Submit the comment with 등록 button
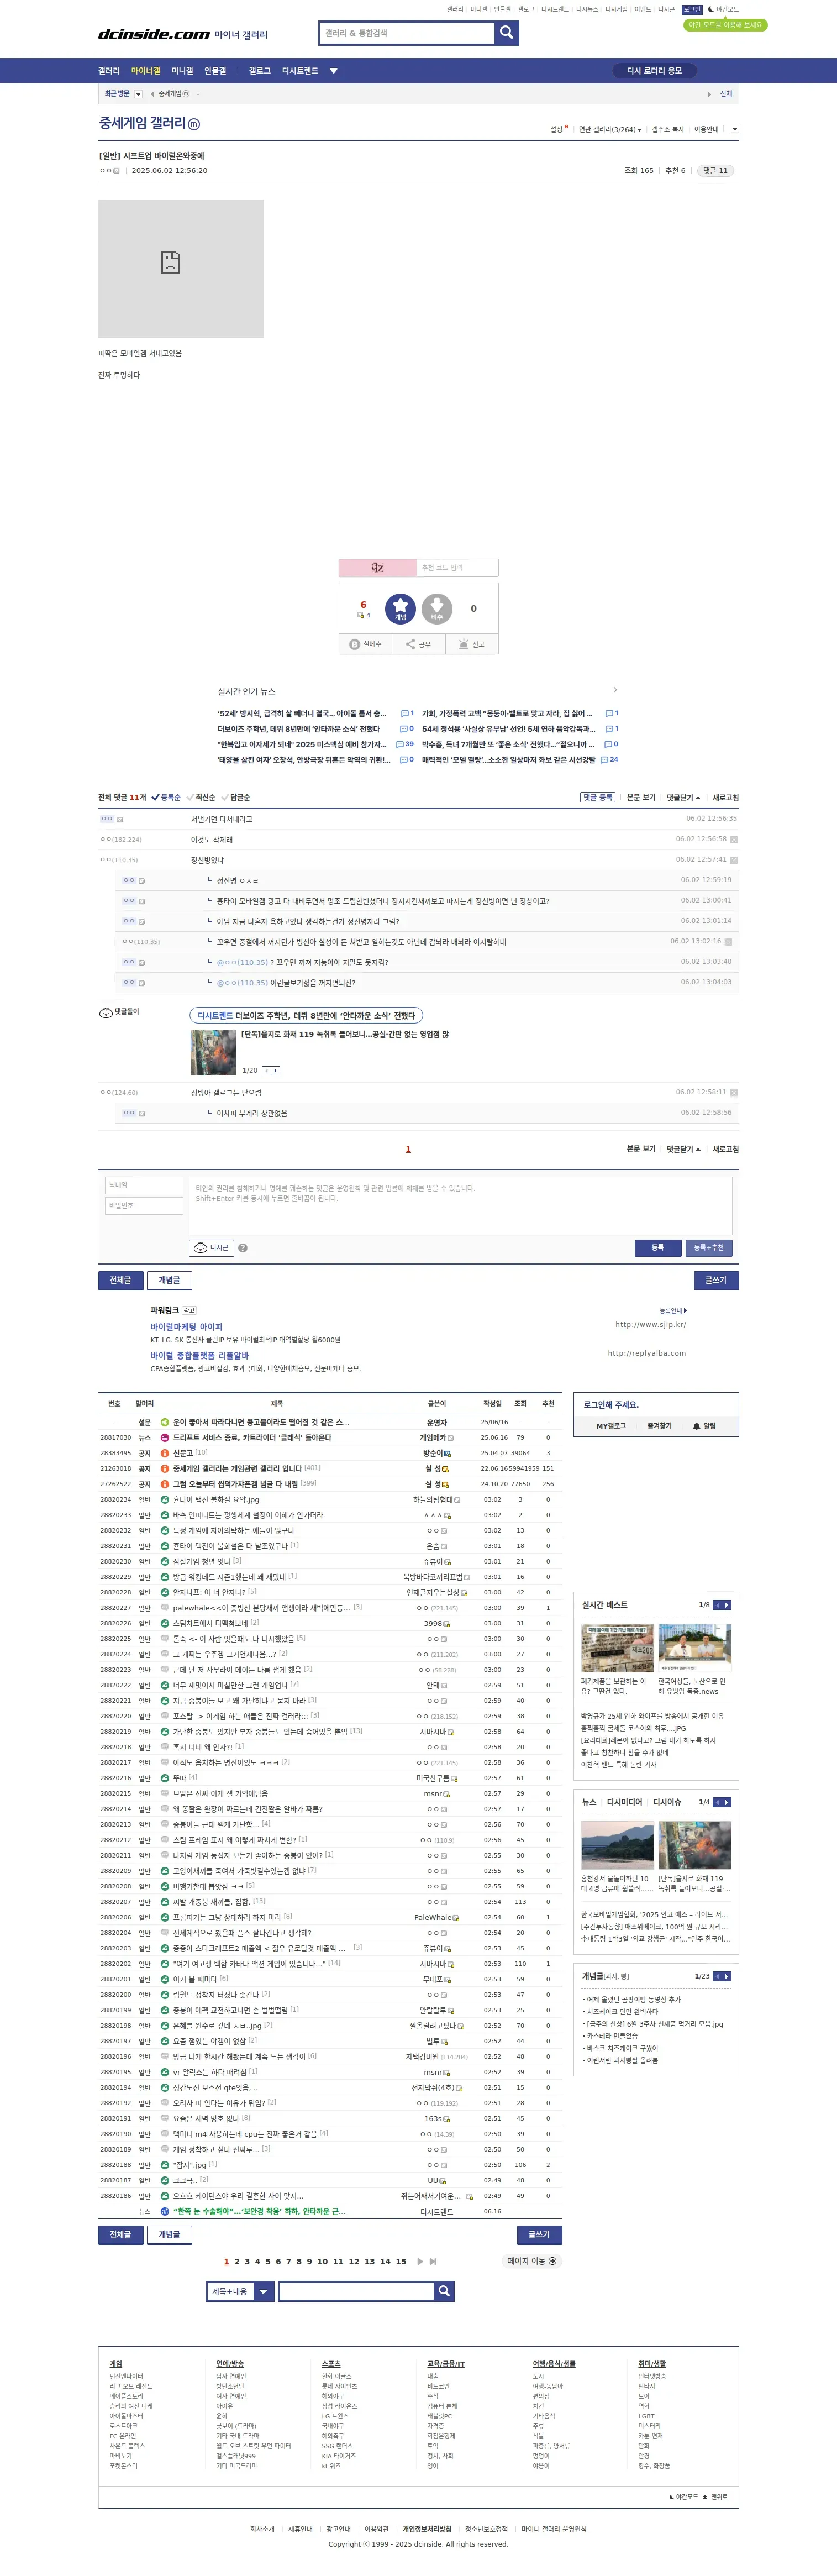This screenshot has width=837, height=2576. pos(658,1248)
